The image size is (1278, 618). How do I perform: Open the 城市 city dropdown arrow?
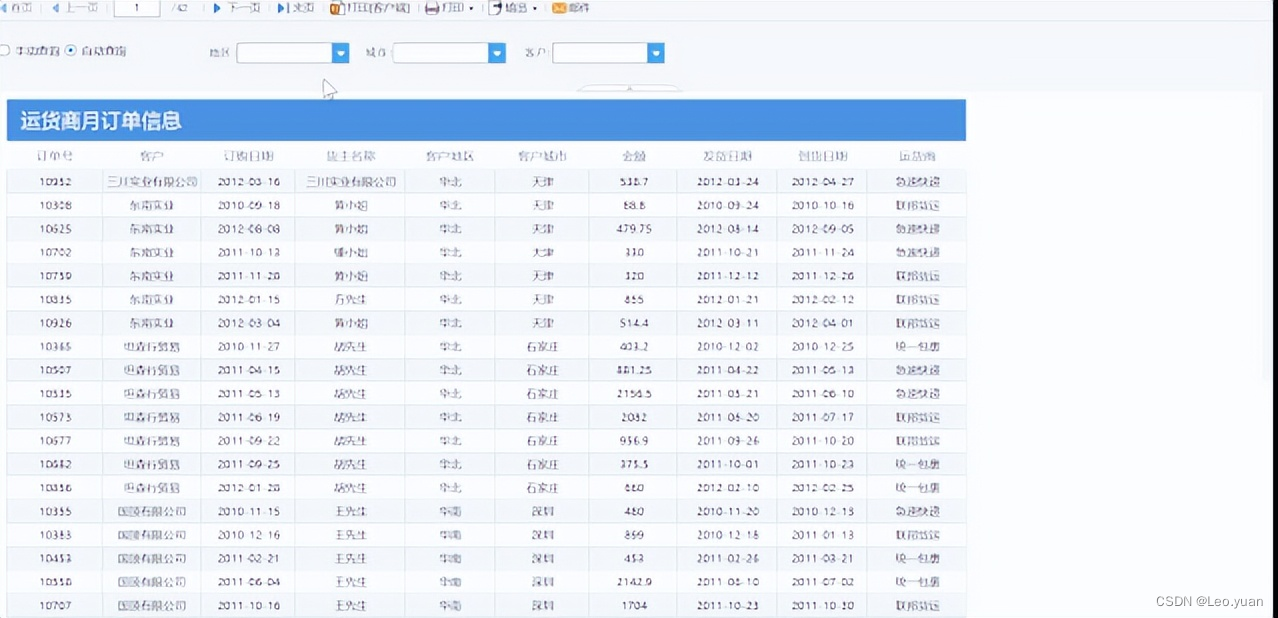497,53
